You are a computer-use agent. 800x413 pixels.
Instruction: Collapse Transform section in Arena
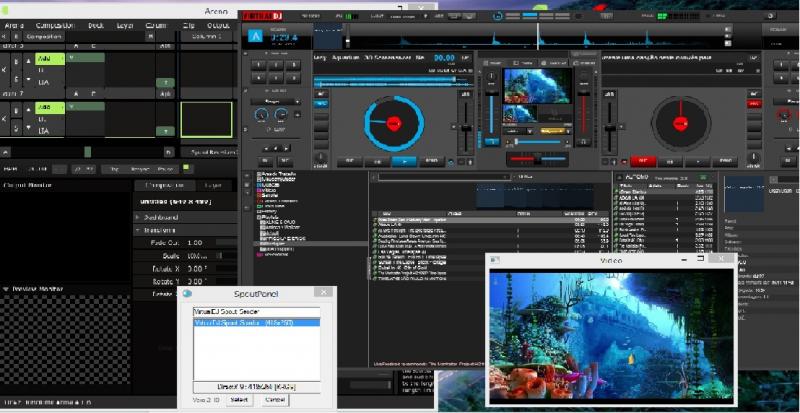[138, 231]
